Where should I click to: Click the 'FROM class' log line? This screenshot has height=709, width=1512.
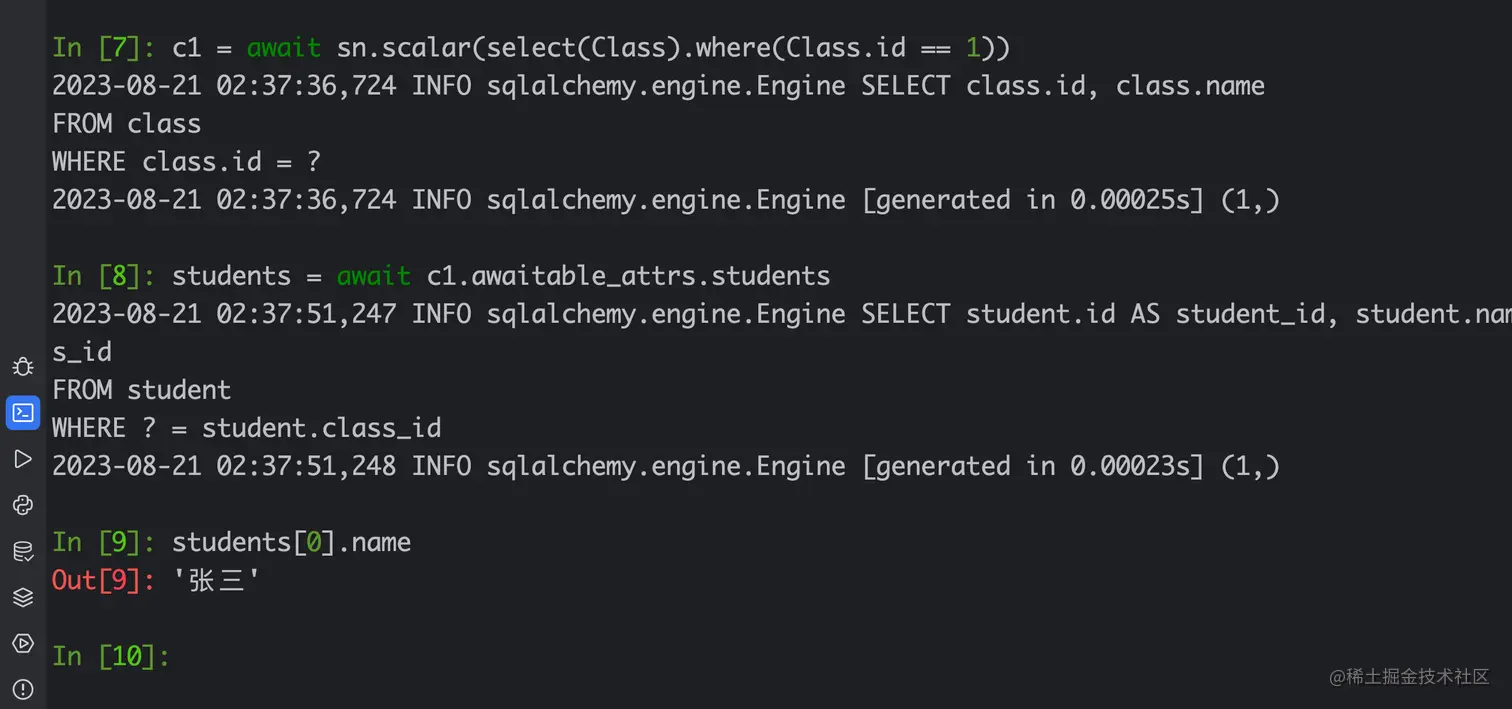pos(127,124)
